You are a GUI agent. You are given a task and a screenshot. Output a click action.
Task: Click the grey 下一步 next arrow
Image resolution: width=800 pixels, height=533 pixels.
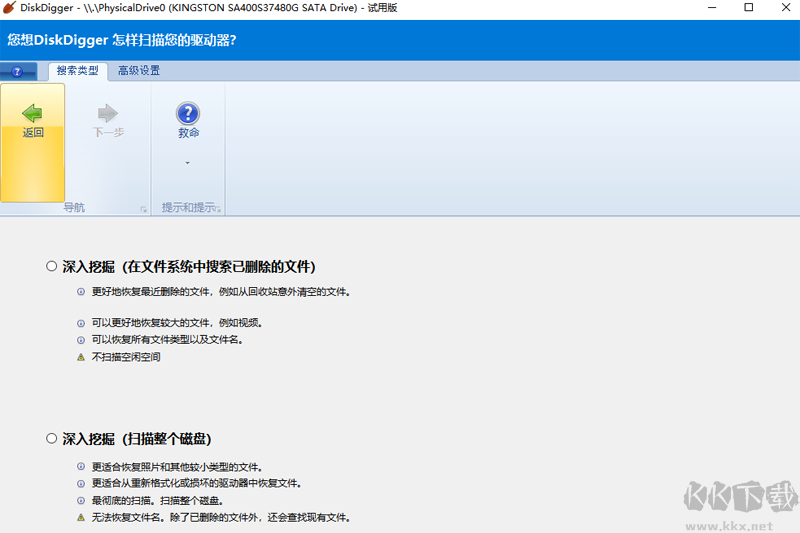pyautogui.click(x=108, y=113)
